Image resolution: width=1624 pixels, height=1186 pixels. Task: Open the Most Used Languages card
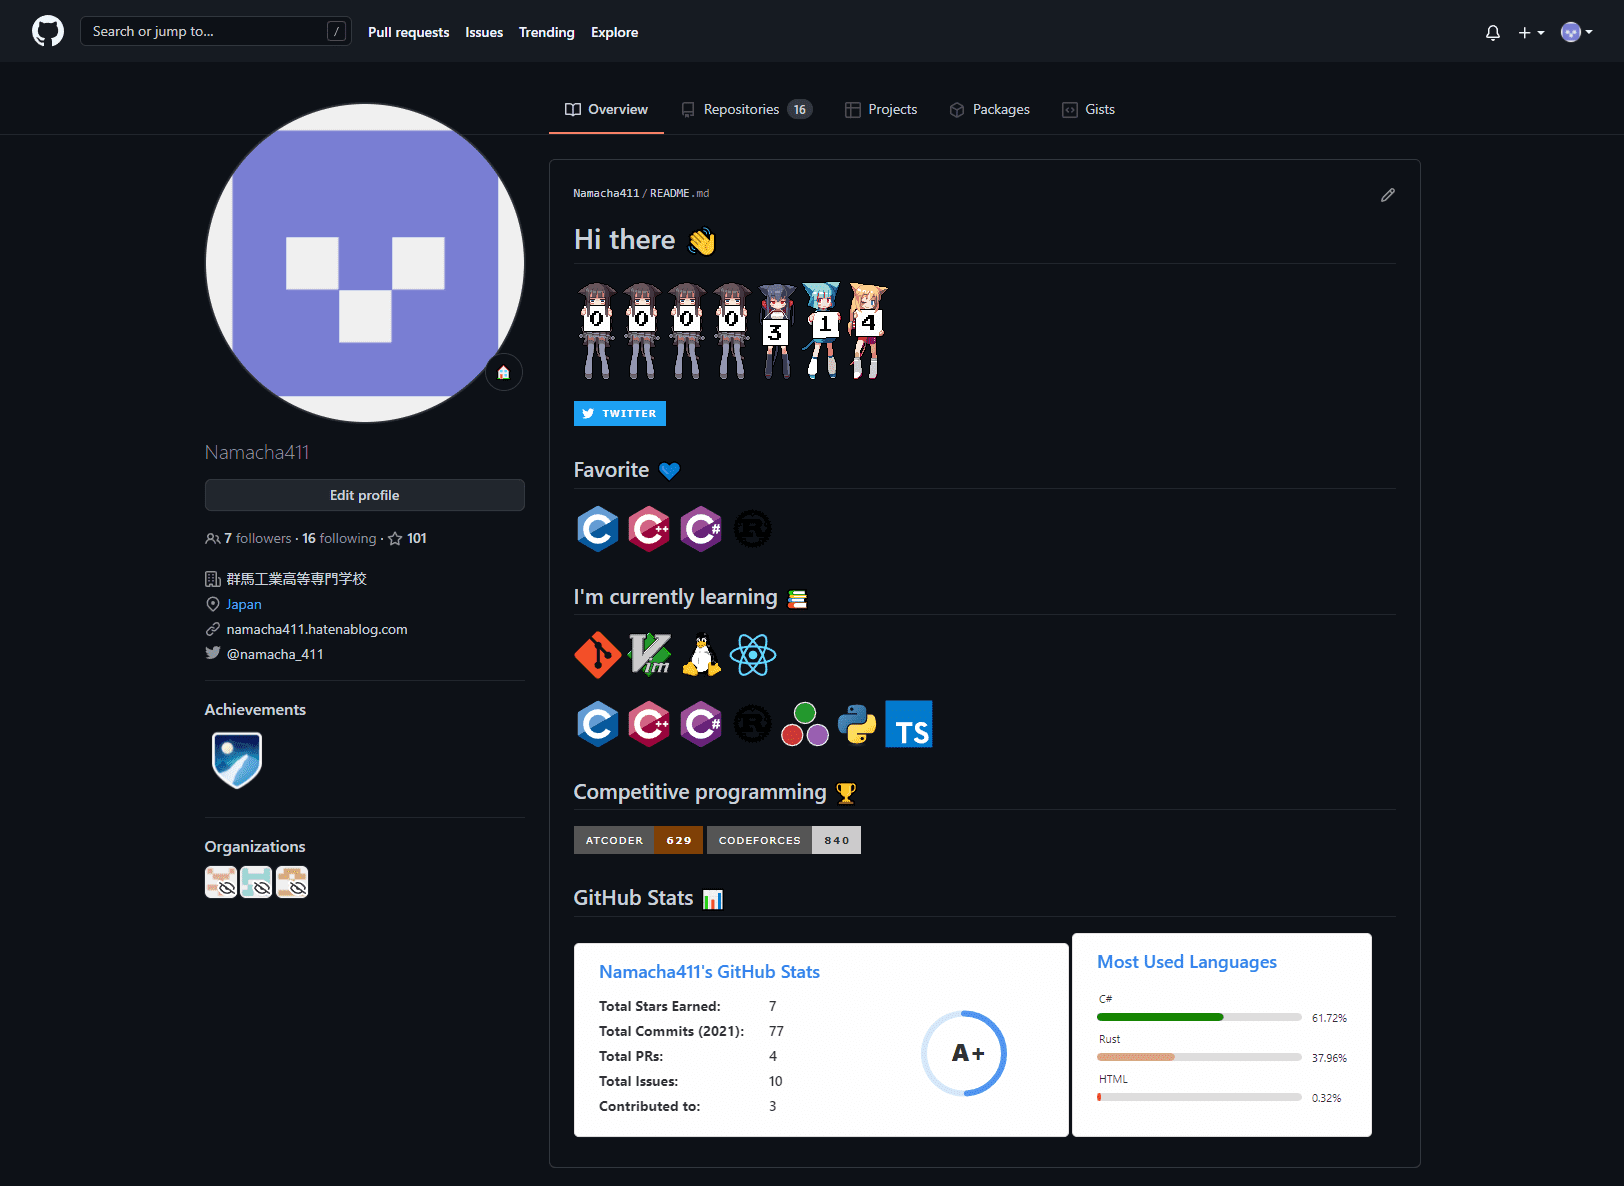click(1222, 1035)
